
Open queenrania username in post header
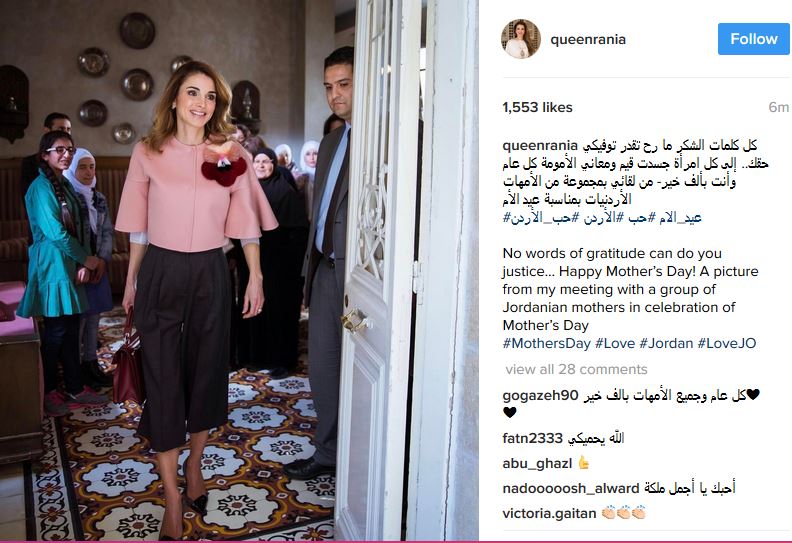(x=588, y=39)
